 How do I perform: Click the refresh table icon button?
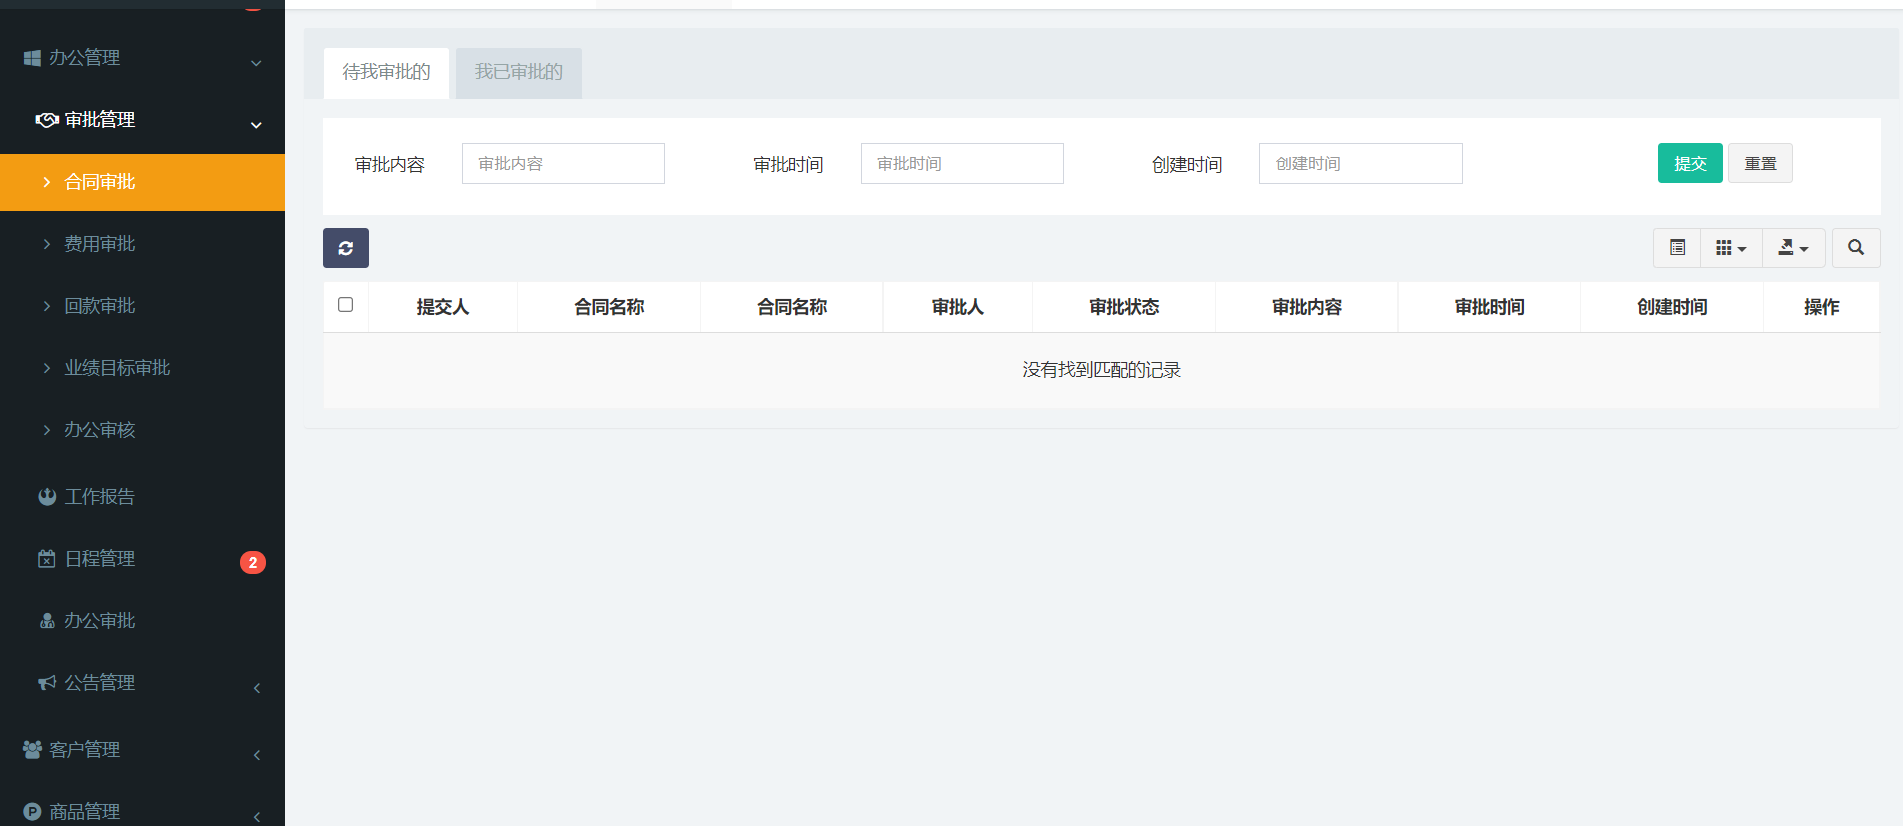(346, 248)
